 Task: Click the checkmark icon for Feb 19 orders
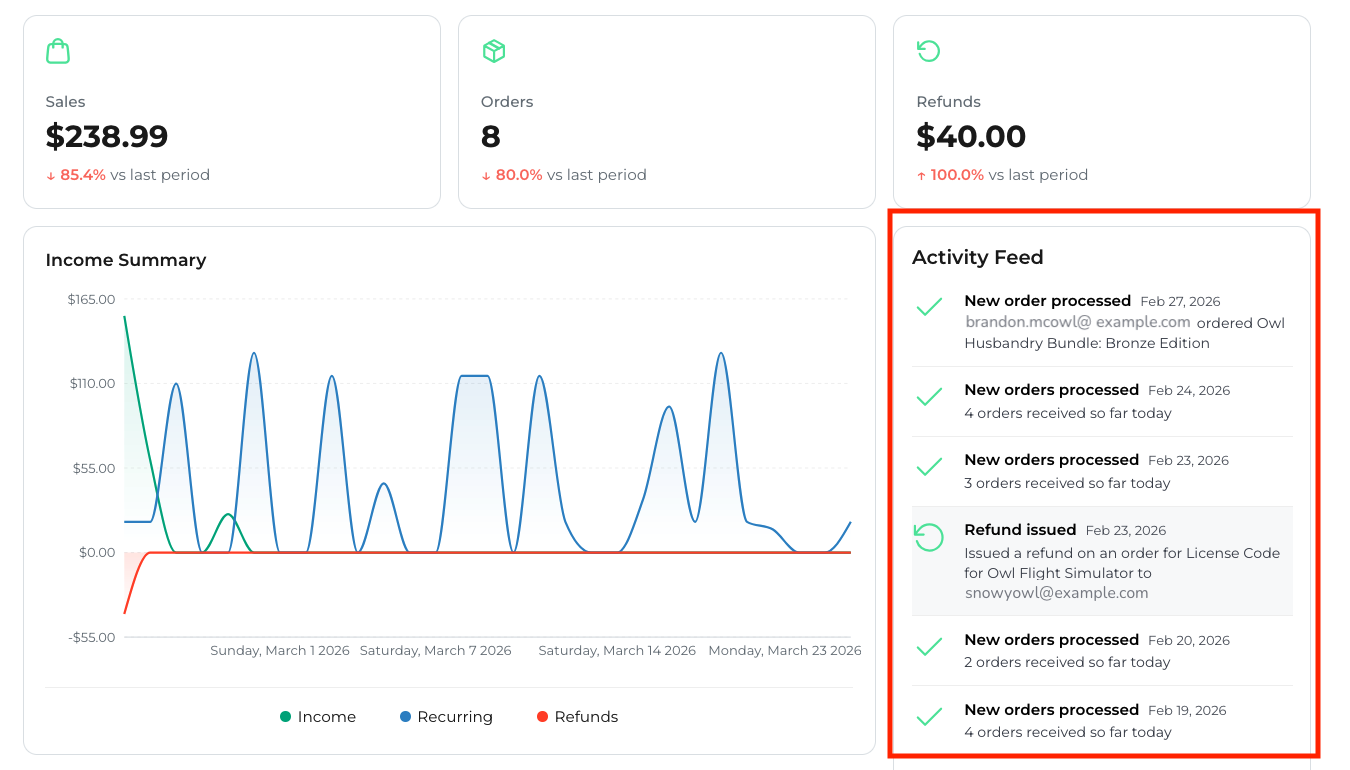point(929,716)
